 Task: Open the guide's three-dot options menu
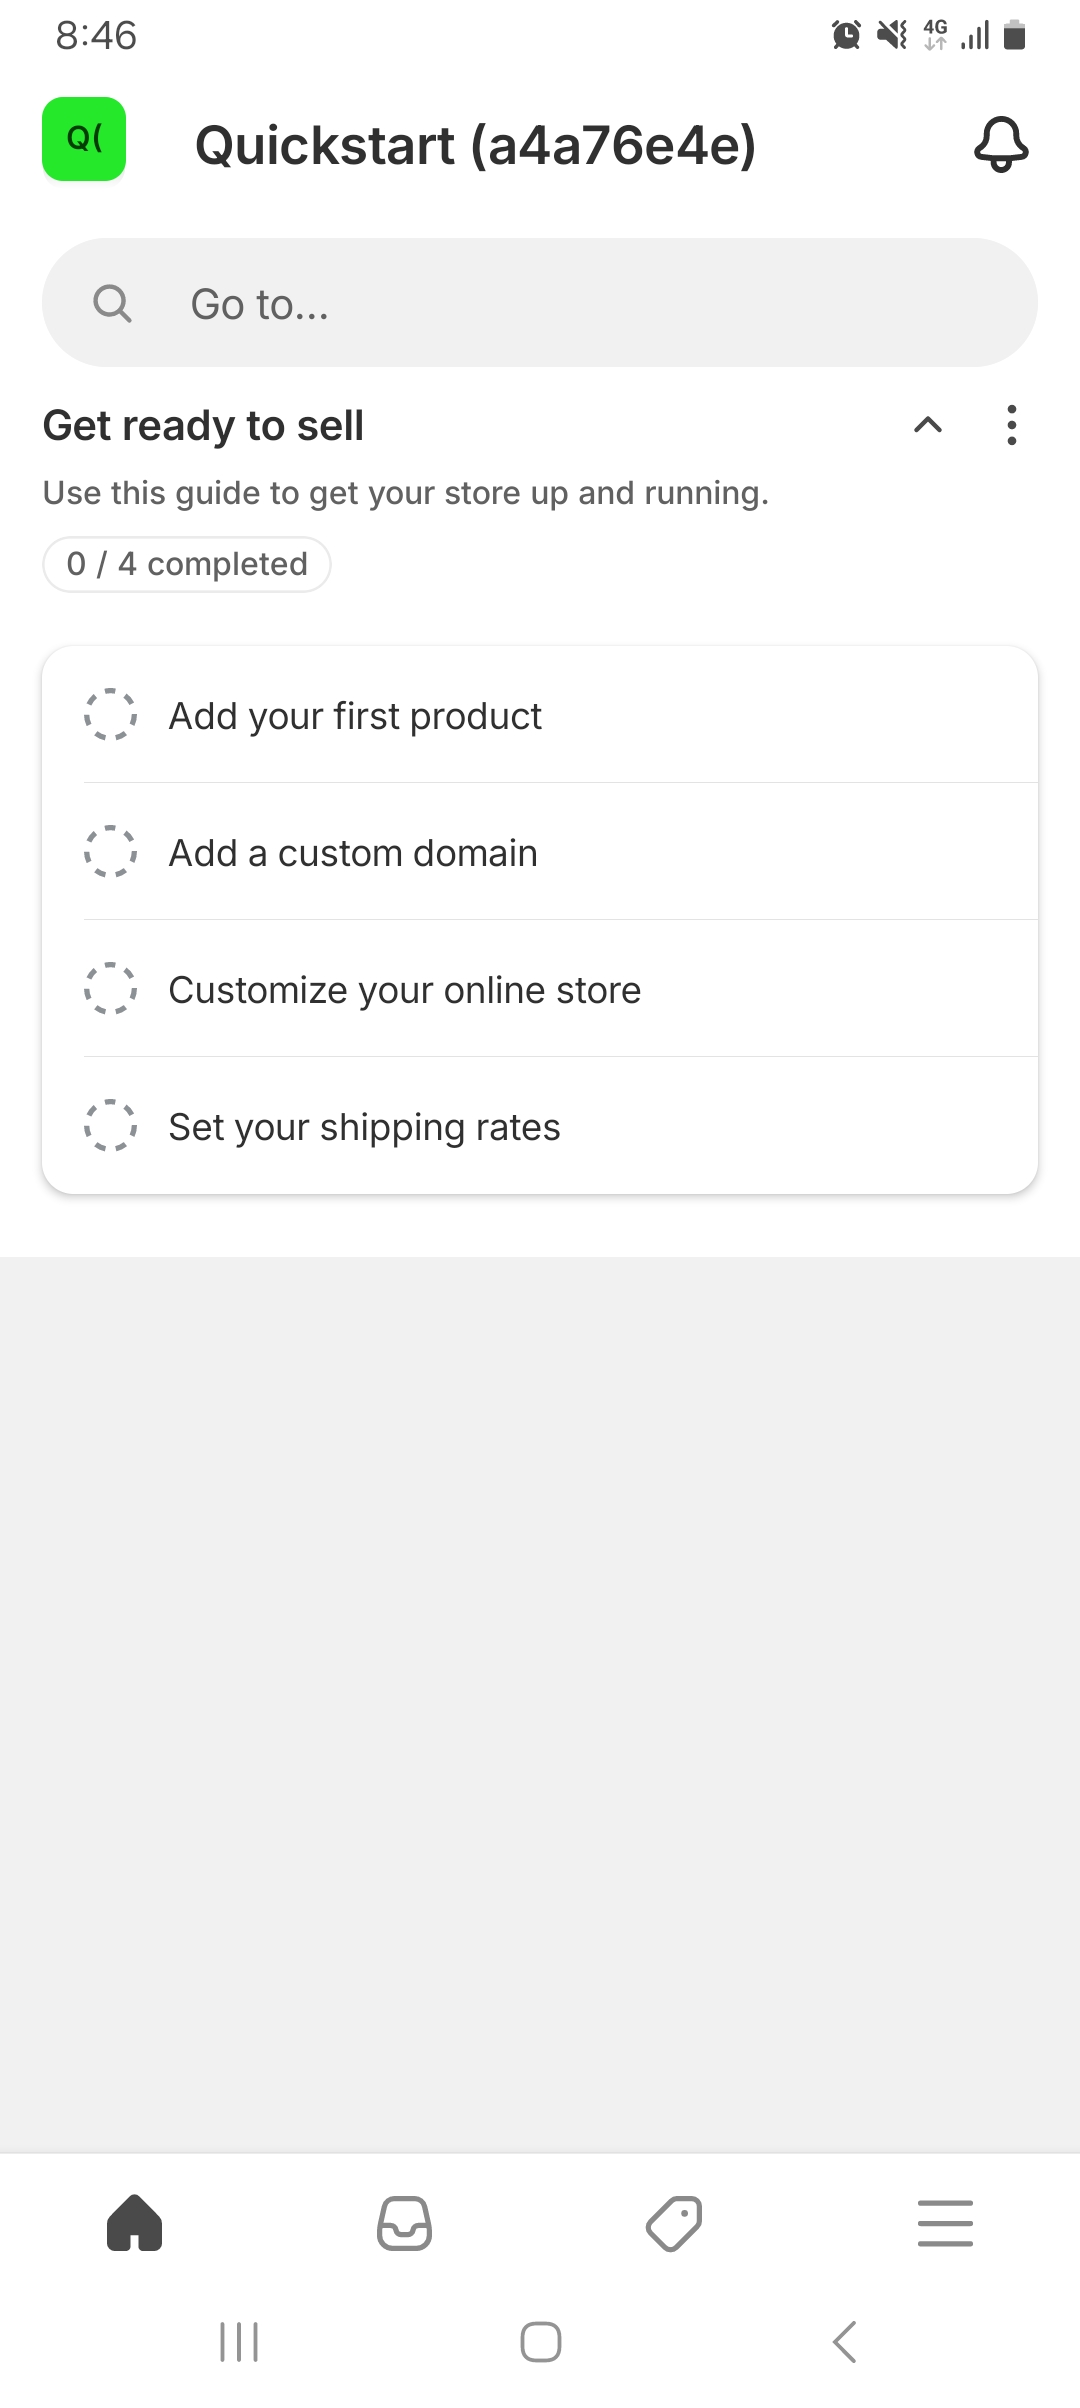point(1012,425)
